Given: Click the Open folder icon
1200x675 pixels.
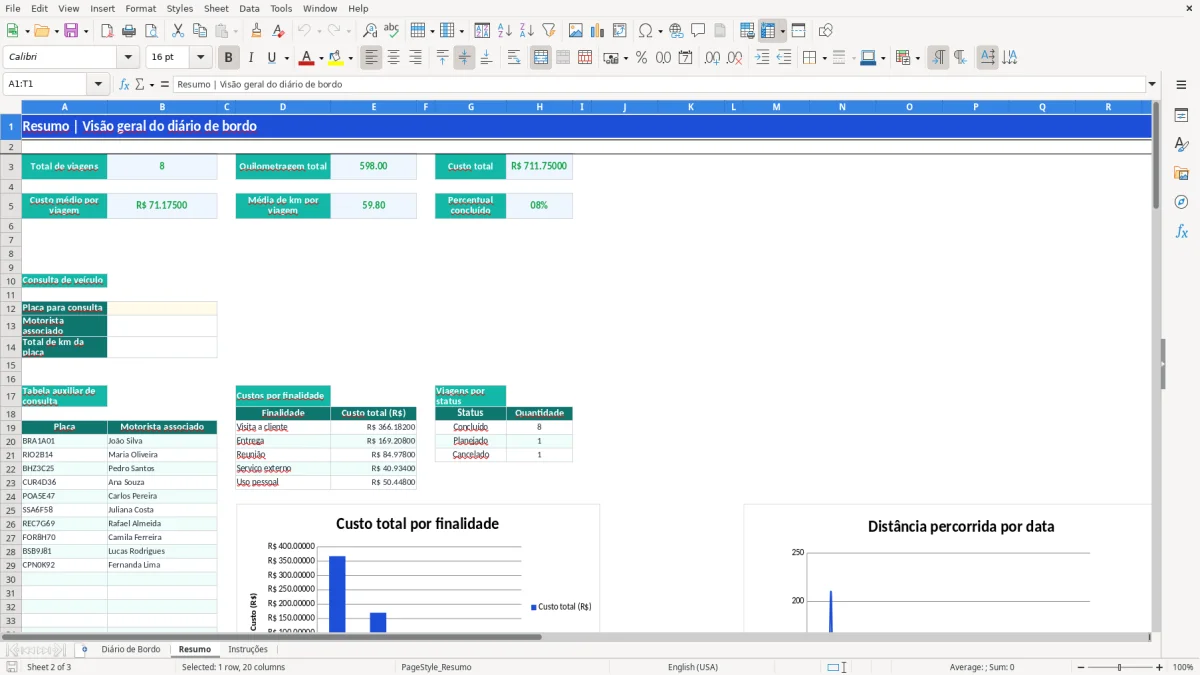Looking at the screenshot, I should [41, 31].
